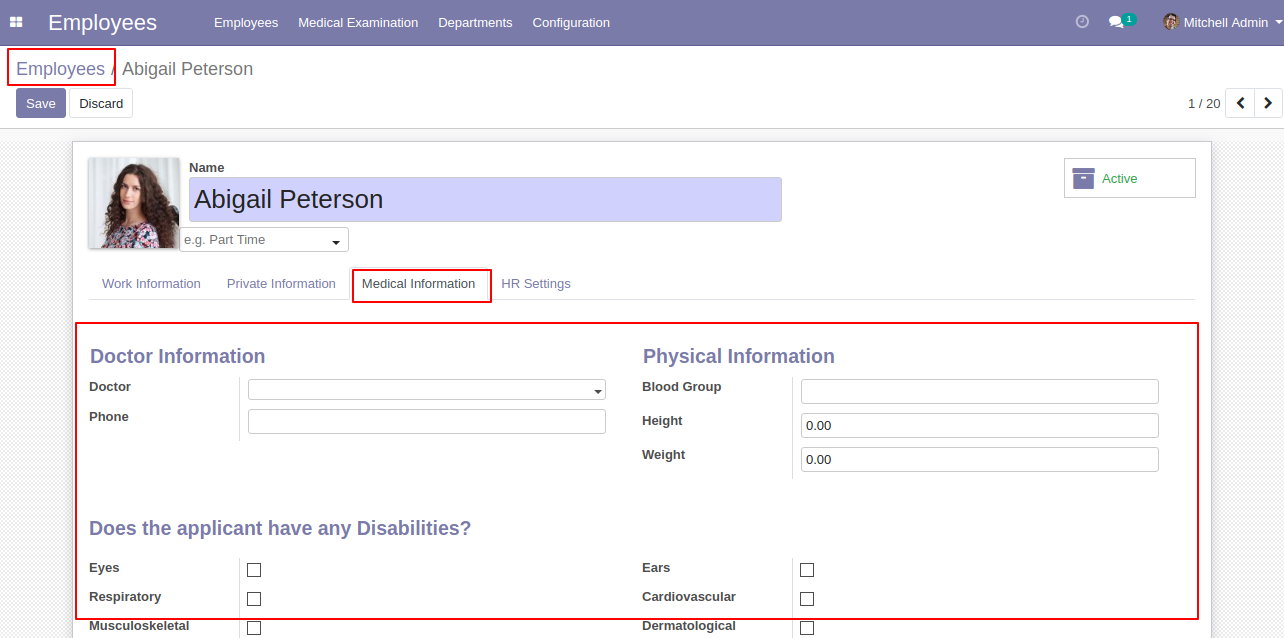Open the activities clock icon
The width and height of the screenshot is (1284, 638).
1082,22
